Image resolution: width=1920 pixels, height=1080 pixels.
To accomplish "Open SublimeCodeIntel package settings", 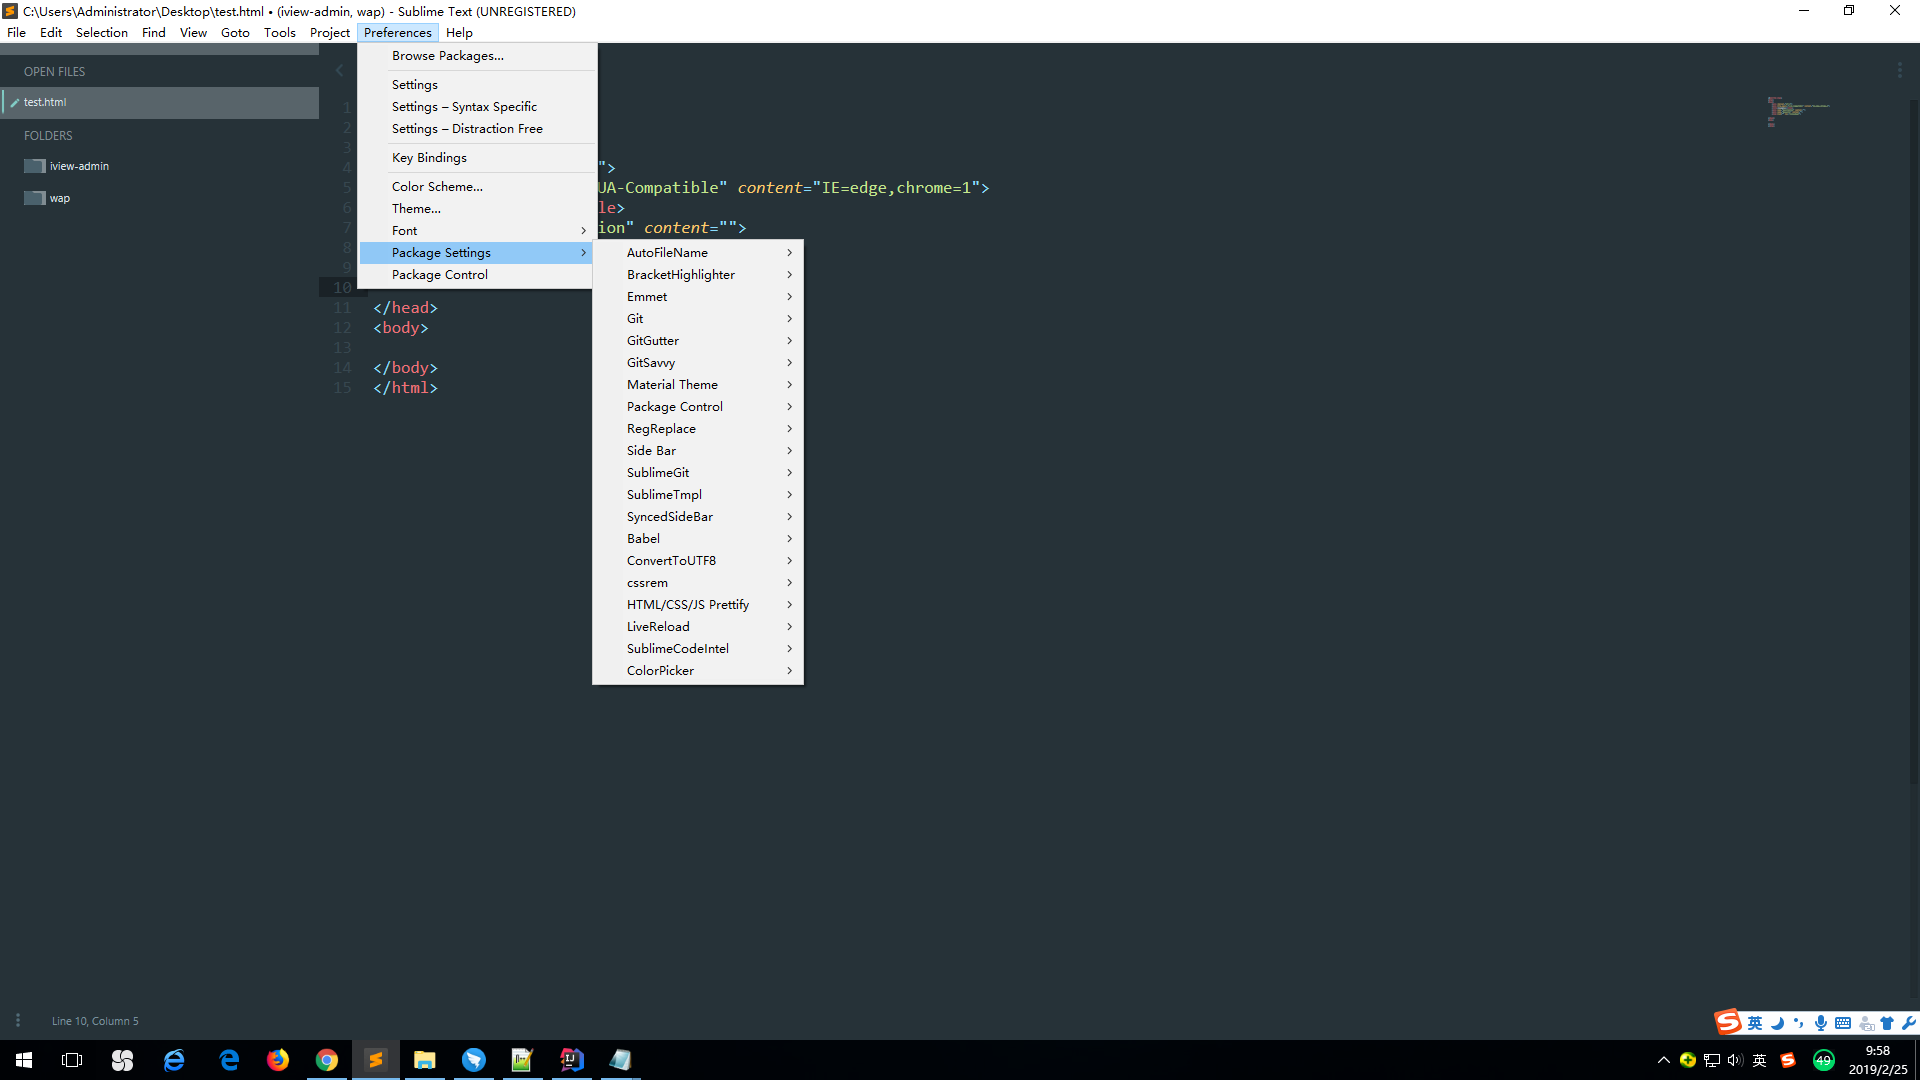I will 698,649.
